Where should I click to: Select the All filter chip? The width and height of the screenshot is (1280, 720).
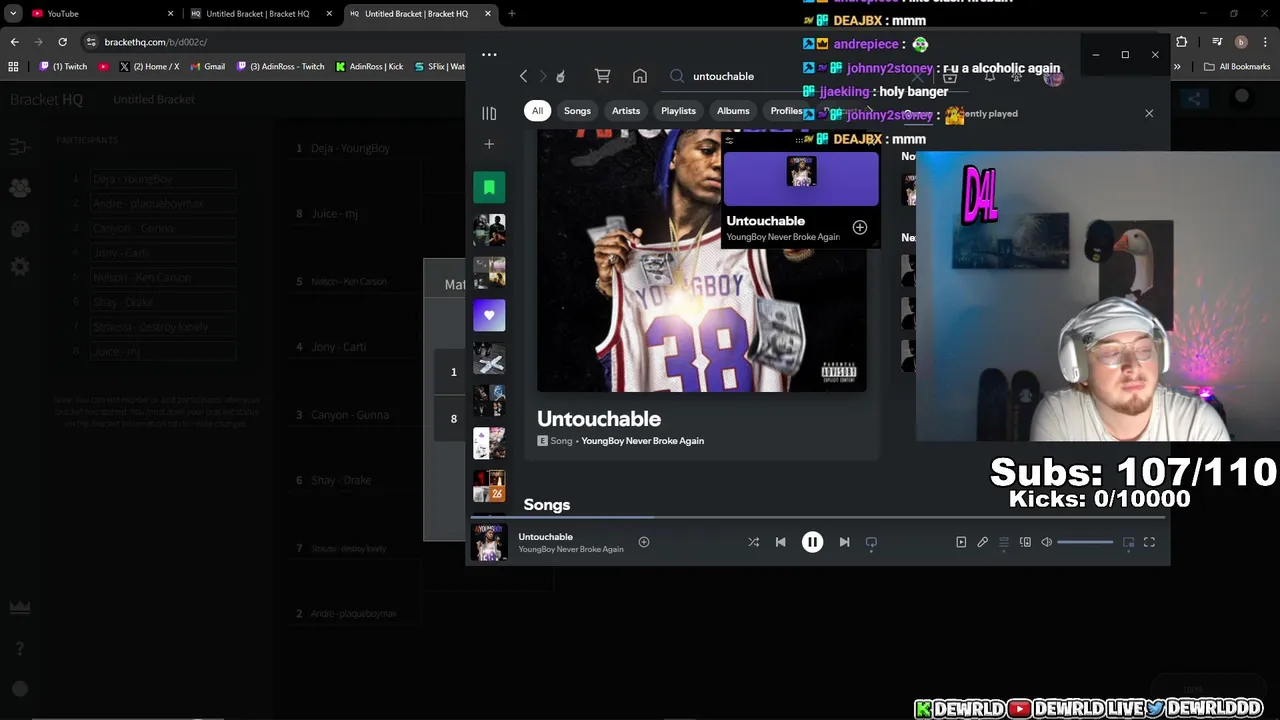[537, 111]
